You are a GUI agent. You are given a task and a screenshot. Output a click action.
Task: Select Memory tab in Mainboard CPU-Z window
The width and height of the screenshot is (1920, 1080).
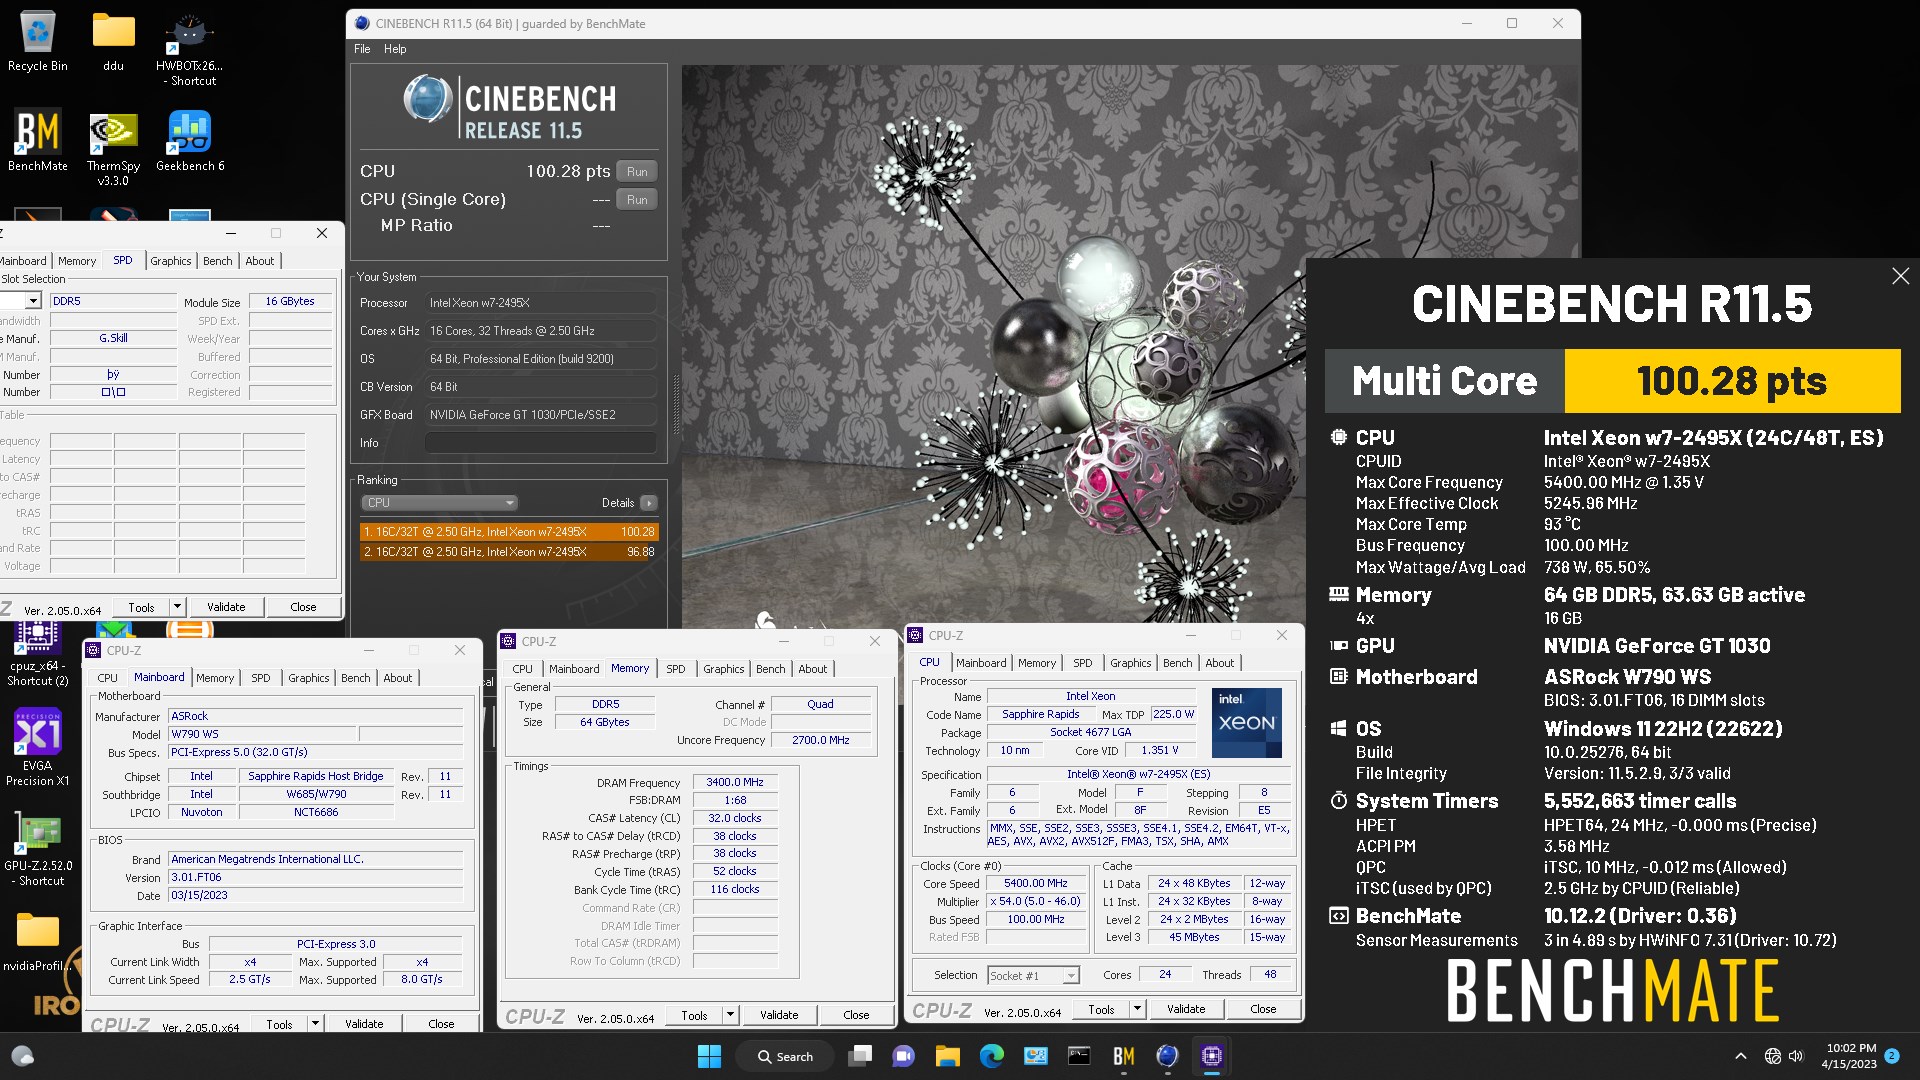[215, 678]
